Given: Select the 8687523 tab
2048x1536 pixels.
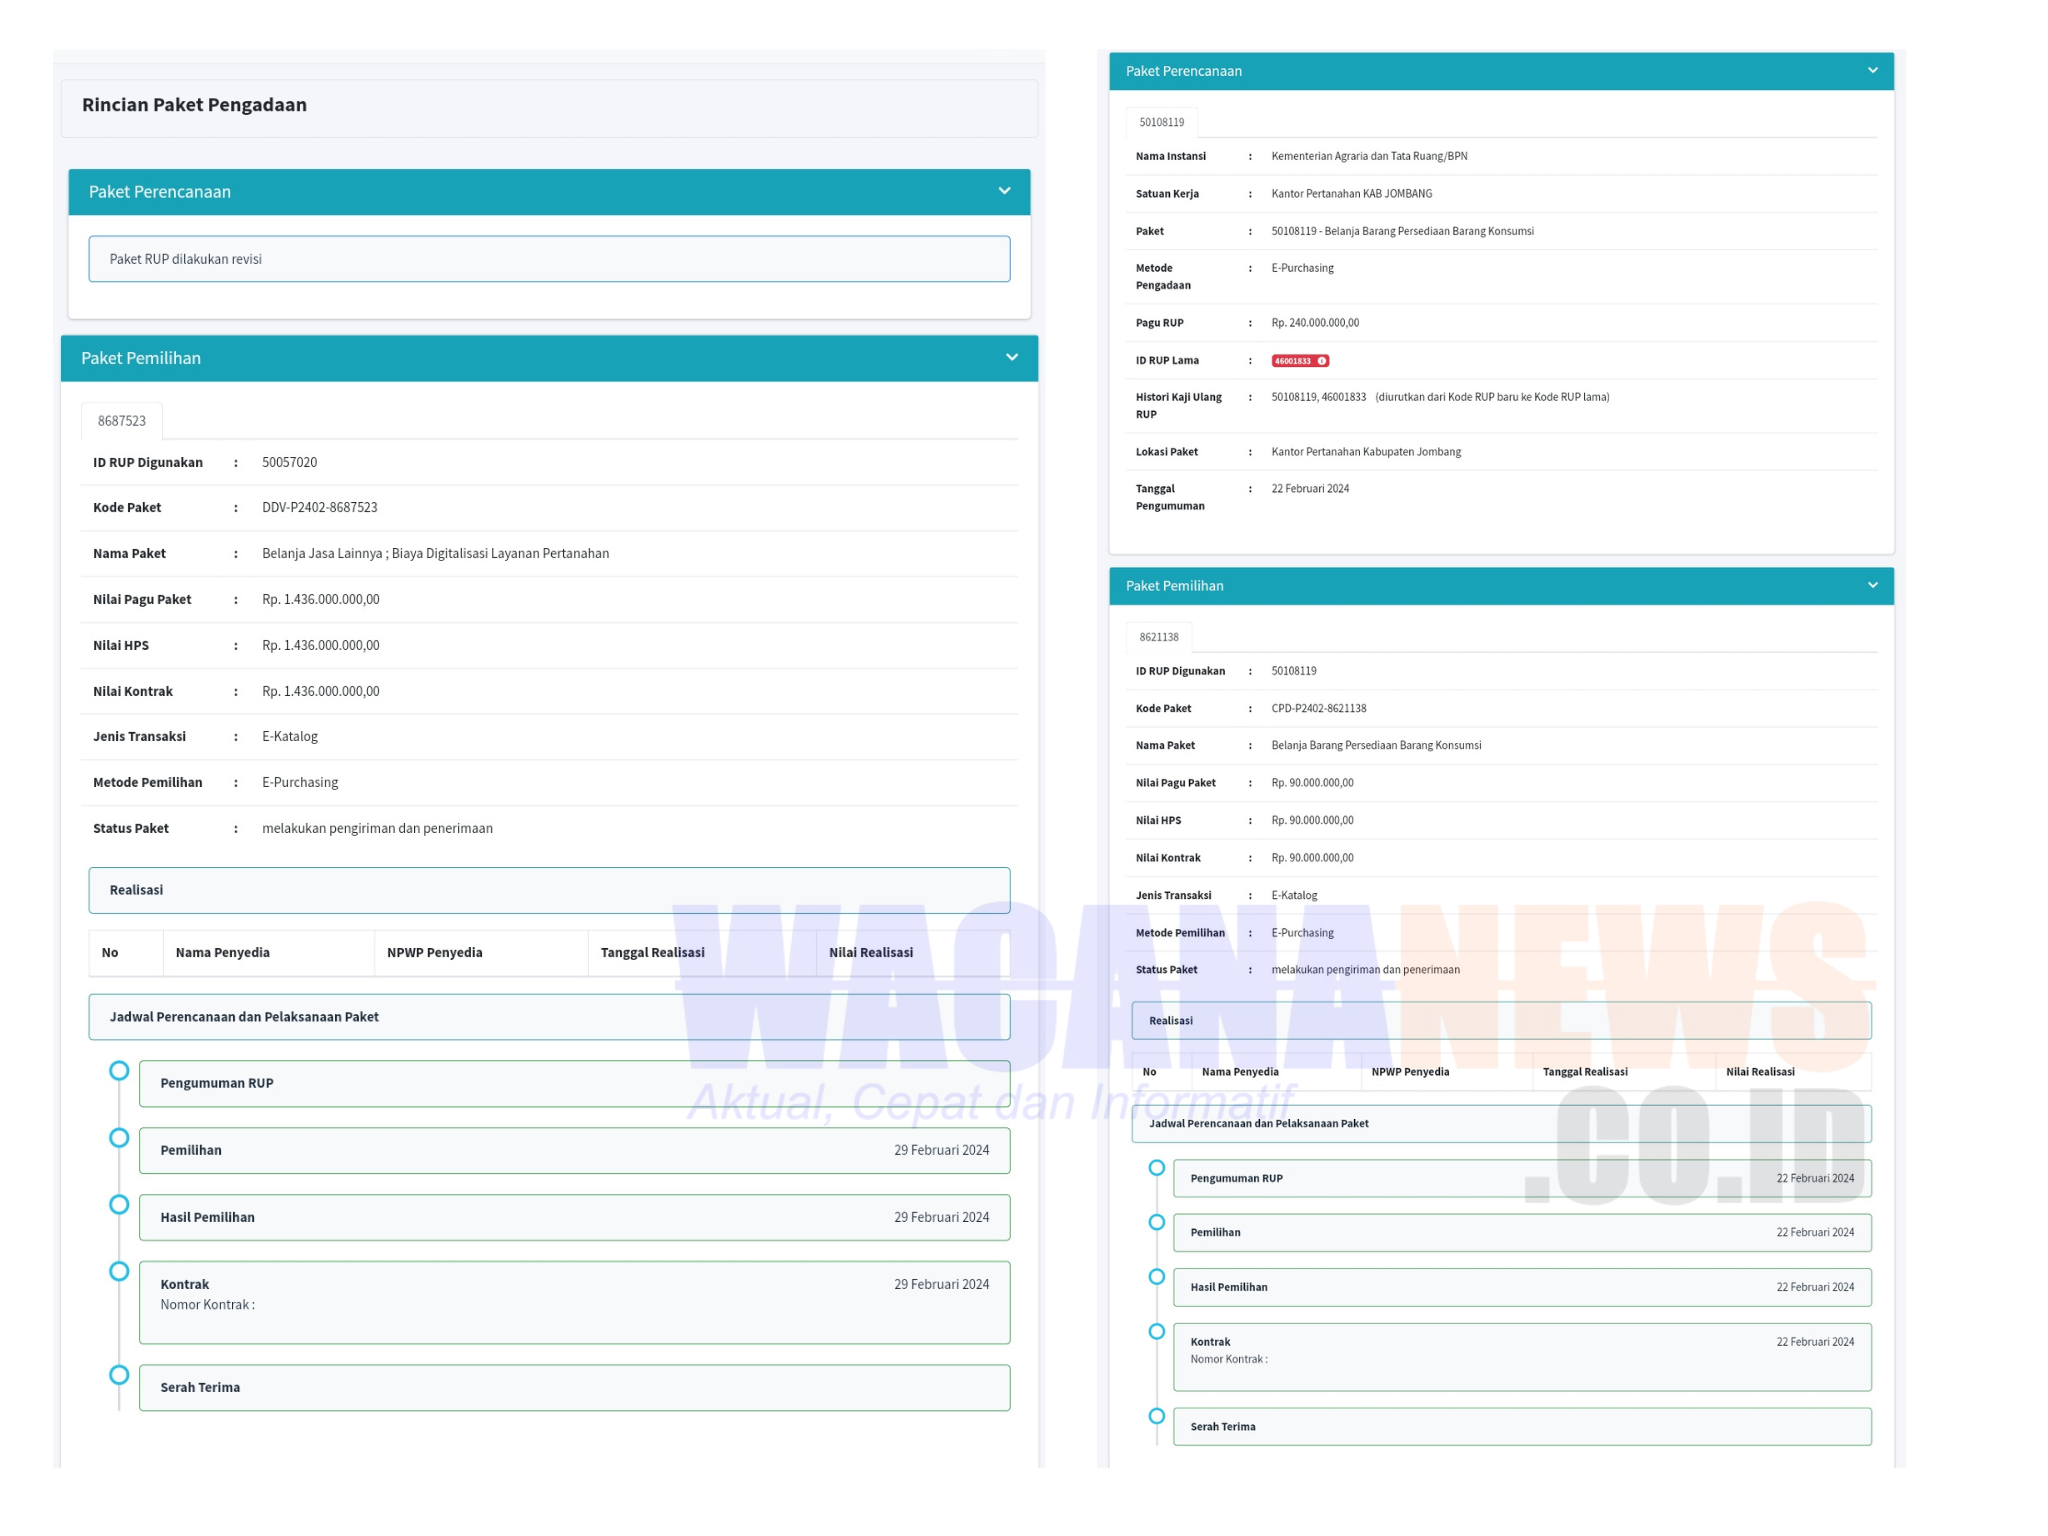Looking at the screenshot, I should pyautogui.click(x=122, y=421).
